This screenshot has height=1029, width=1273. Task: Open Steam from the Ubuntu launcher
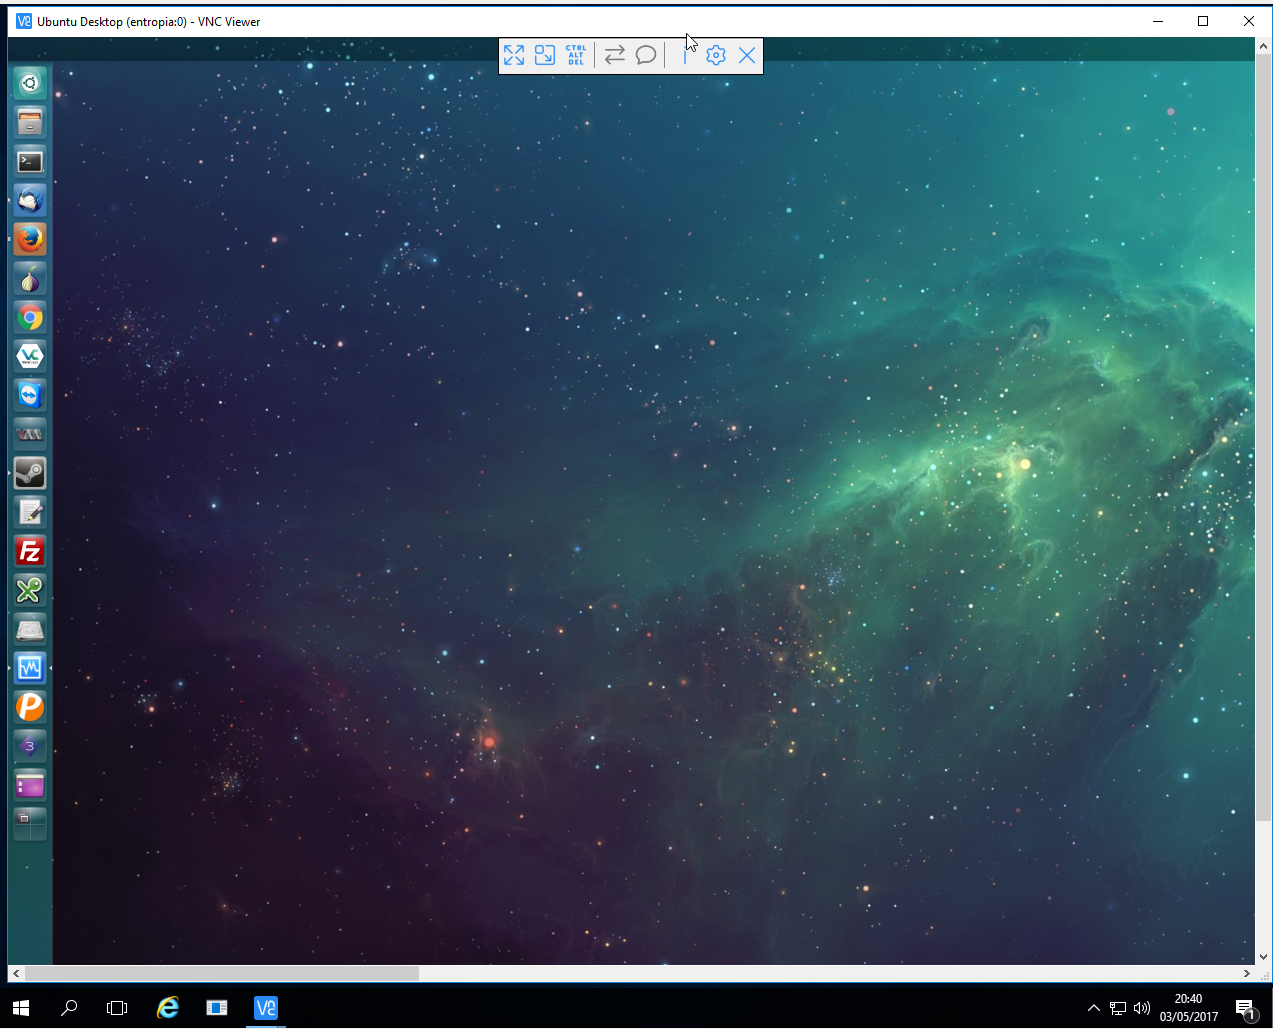coord(30,473)
